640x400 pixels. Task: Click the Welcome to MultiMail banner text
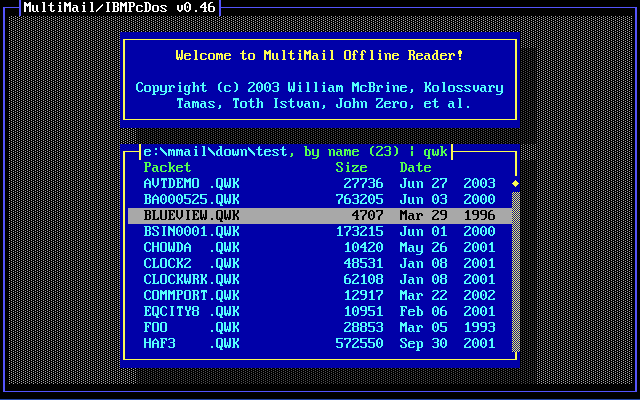point(319,55)
